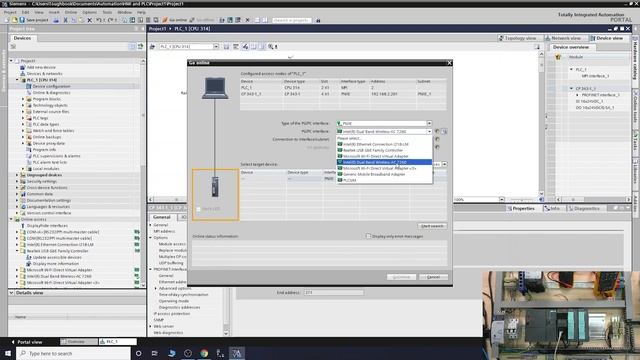Viewport: 640px width, 360px height.
Task: Click the End address input field
Action: point(333,292)
